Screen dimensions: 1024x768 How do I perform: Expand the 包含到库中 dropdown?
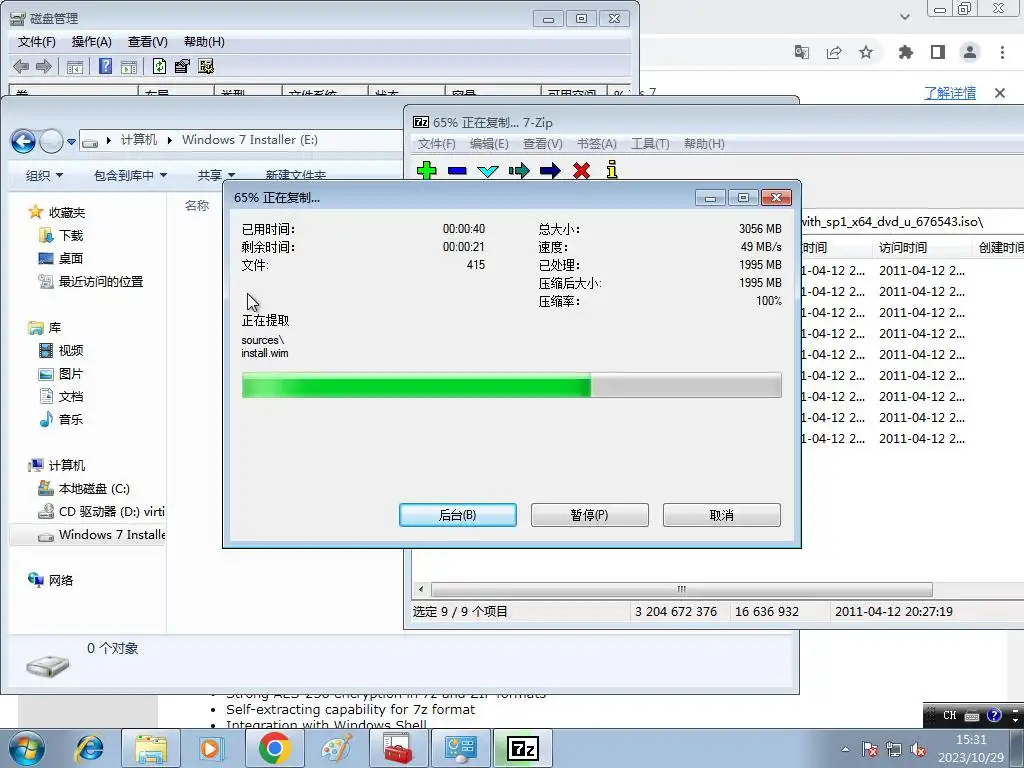pyautogui.click(x=131, y=175)
